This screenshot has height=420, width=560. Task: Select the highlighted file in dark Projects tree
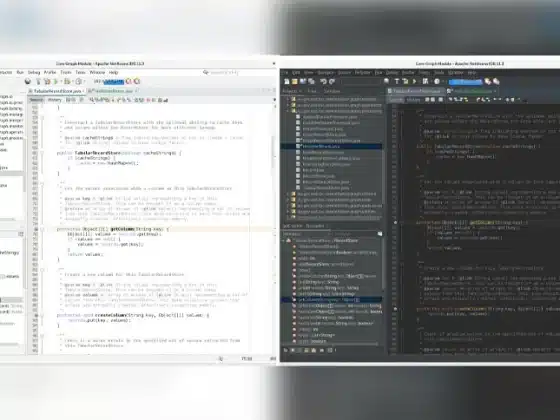[x=331, y=146]
